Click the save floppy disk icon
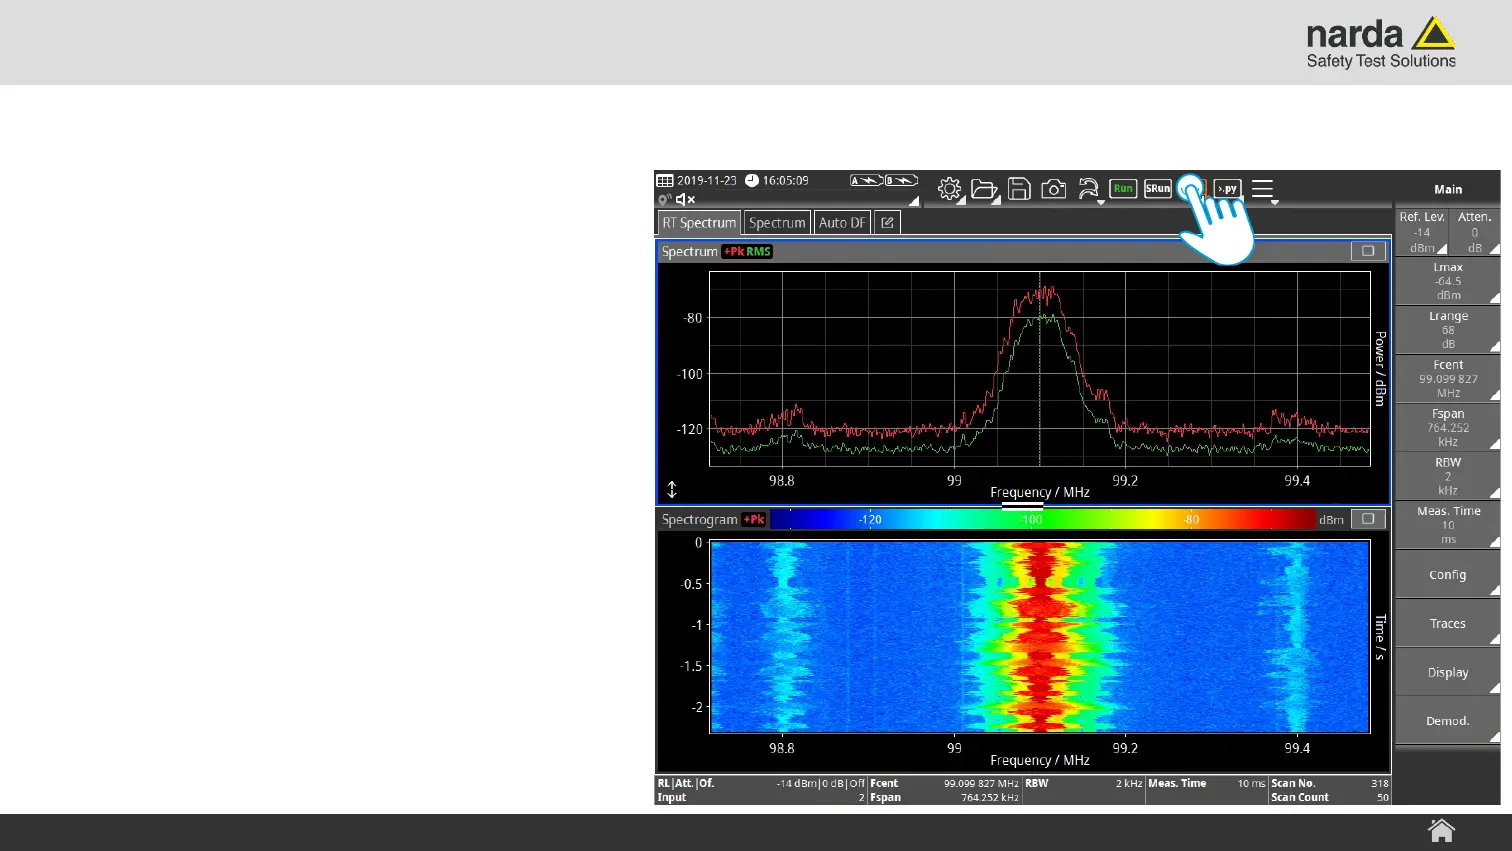The image size is (1512, 851). [1019, 189]
